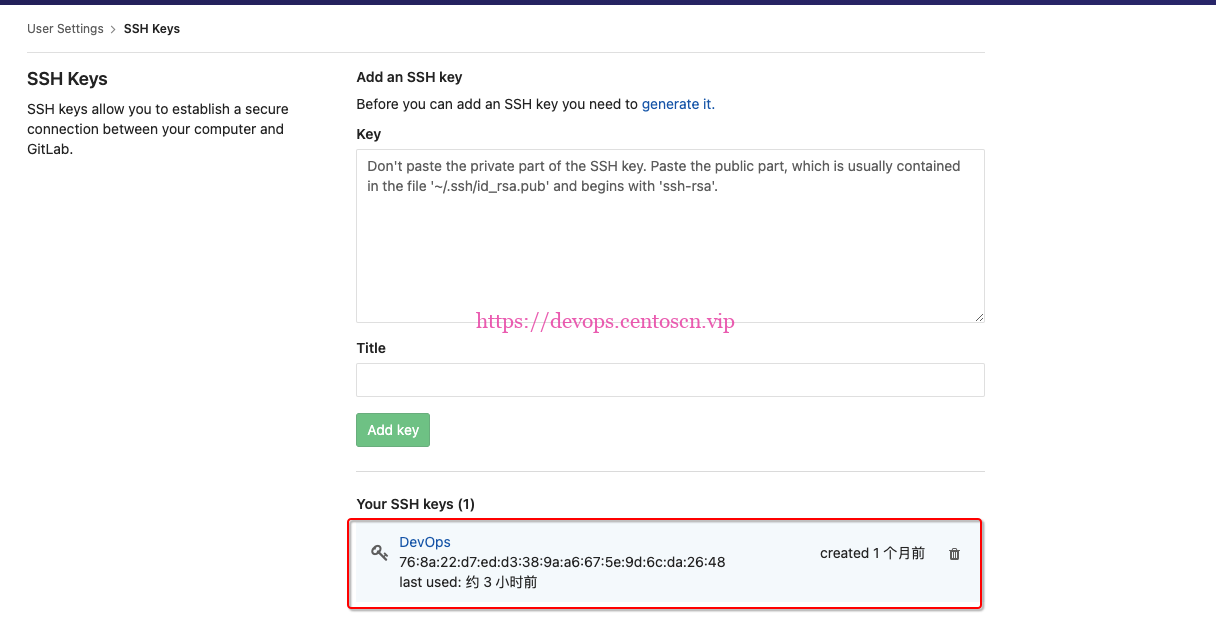Select the SSH Keys breadcrumb item
This screenshot has height=644, width=1216.
click(152, 29)
